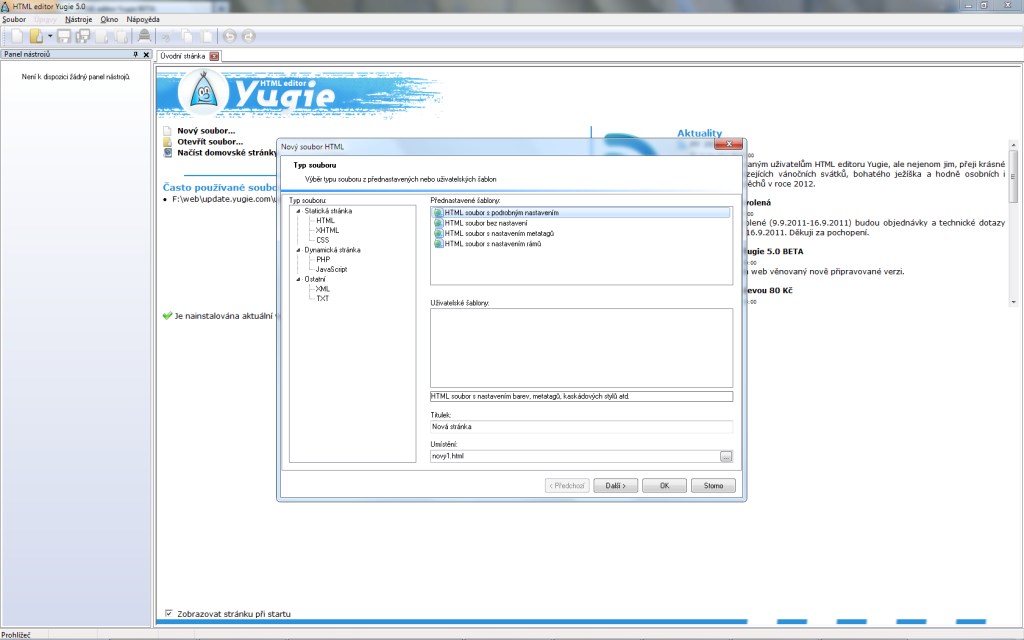This screenshot has height=640, width=1024.
Task: Click the folder icon beside Otevřít soubor
Action: point(167,142)
